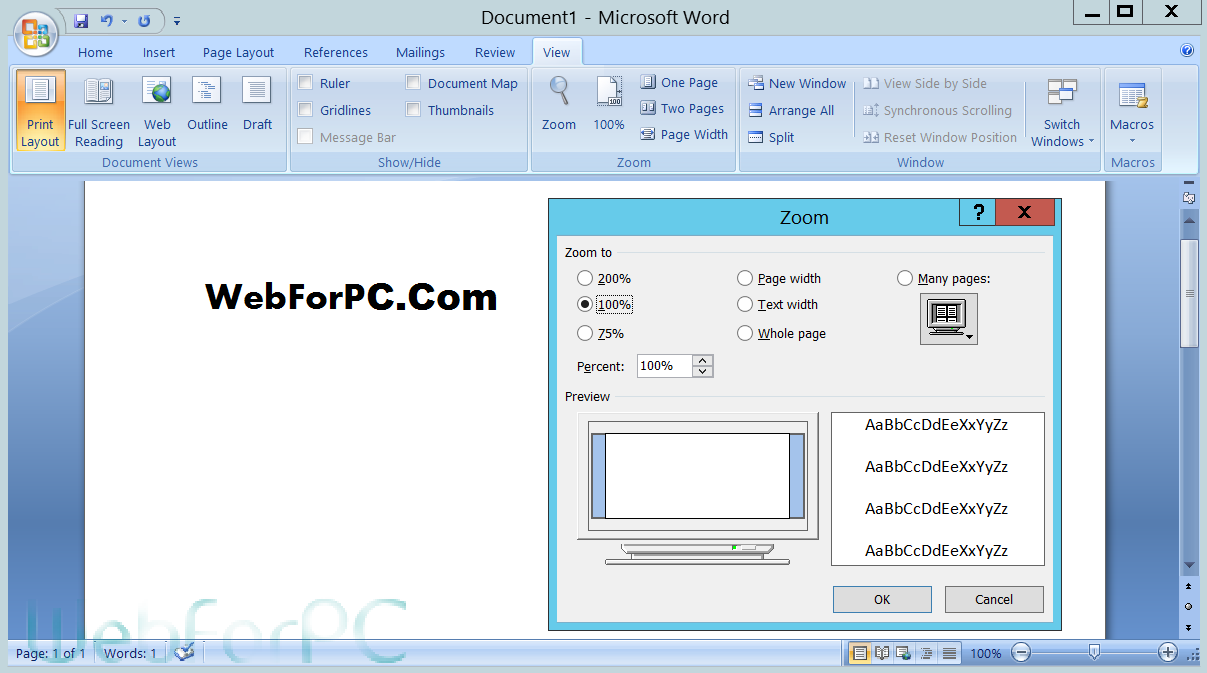Image resolution: width=1207 pixels, height=673 pixels.
Task: Select the 75% zoom radio button
Action: [x=585, y=333]
